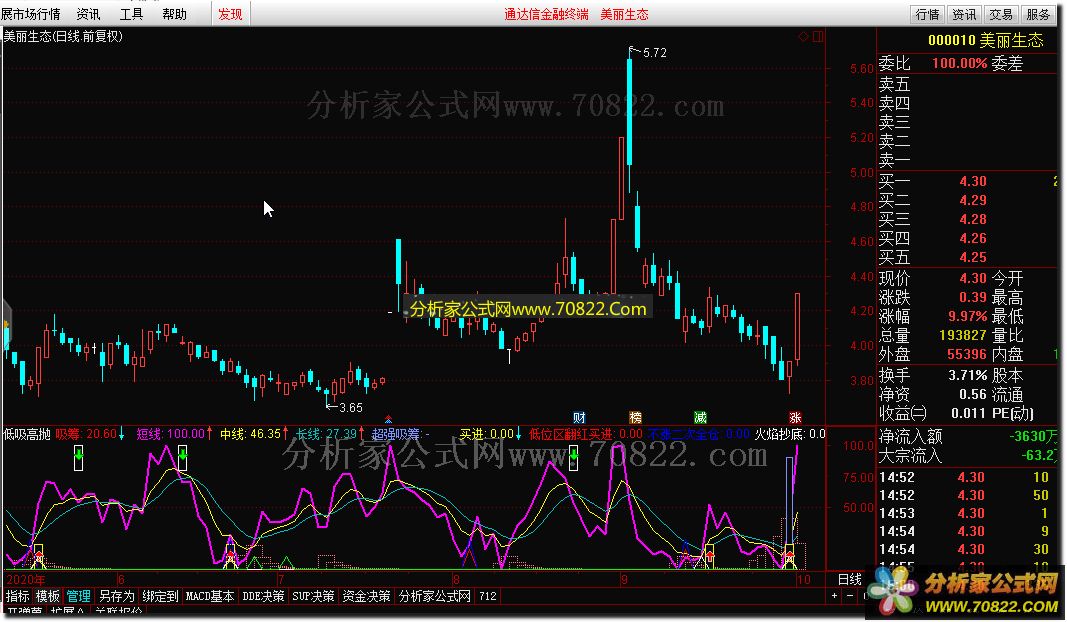Click the 总量 193827 value
Image resolution: width=1067 pixels, height=622 pixels.
point(962,335)
